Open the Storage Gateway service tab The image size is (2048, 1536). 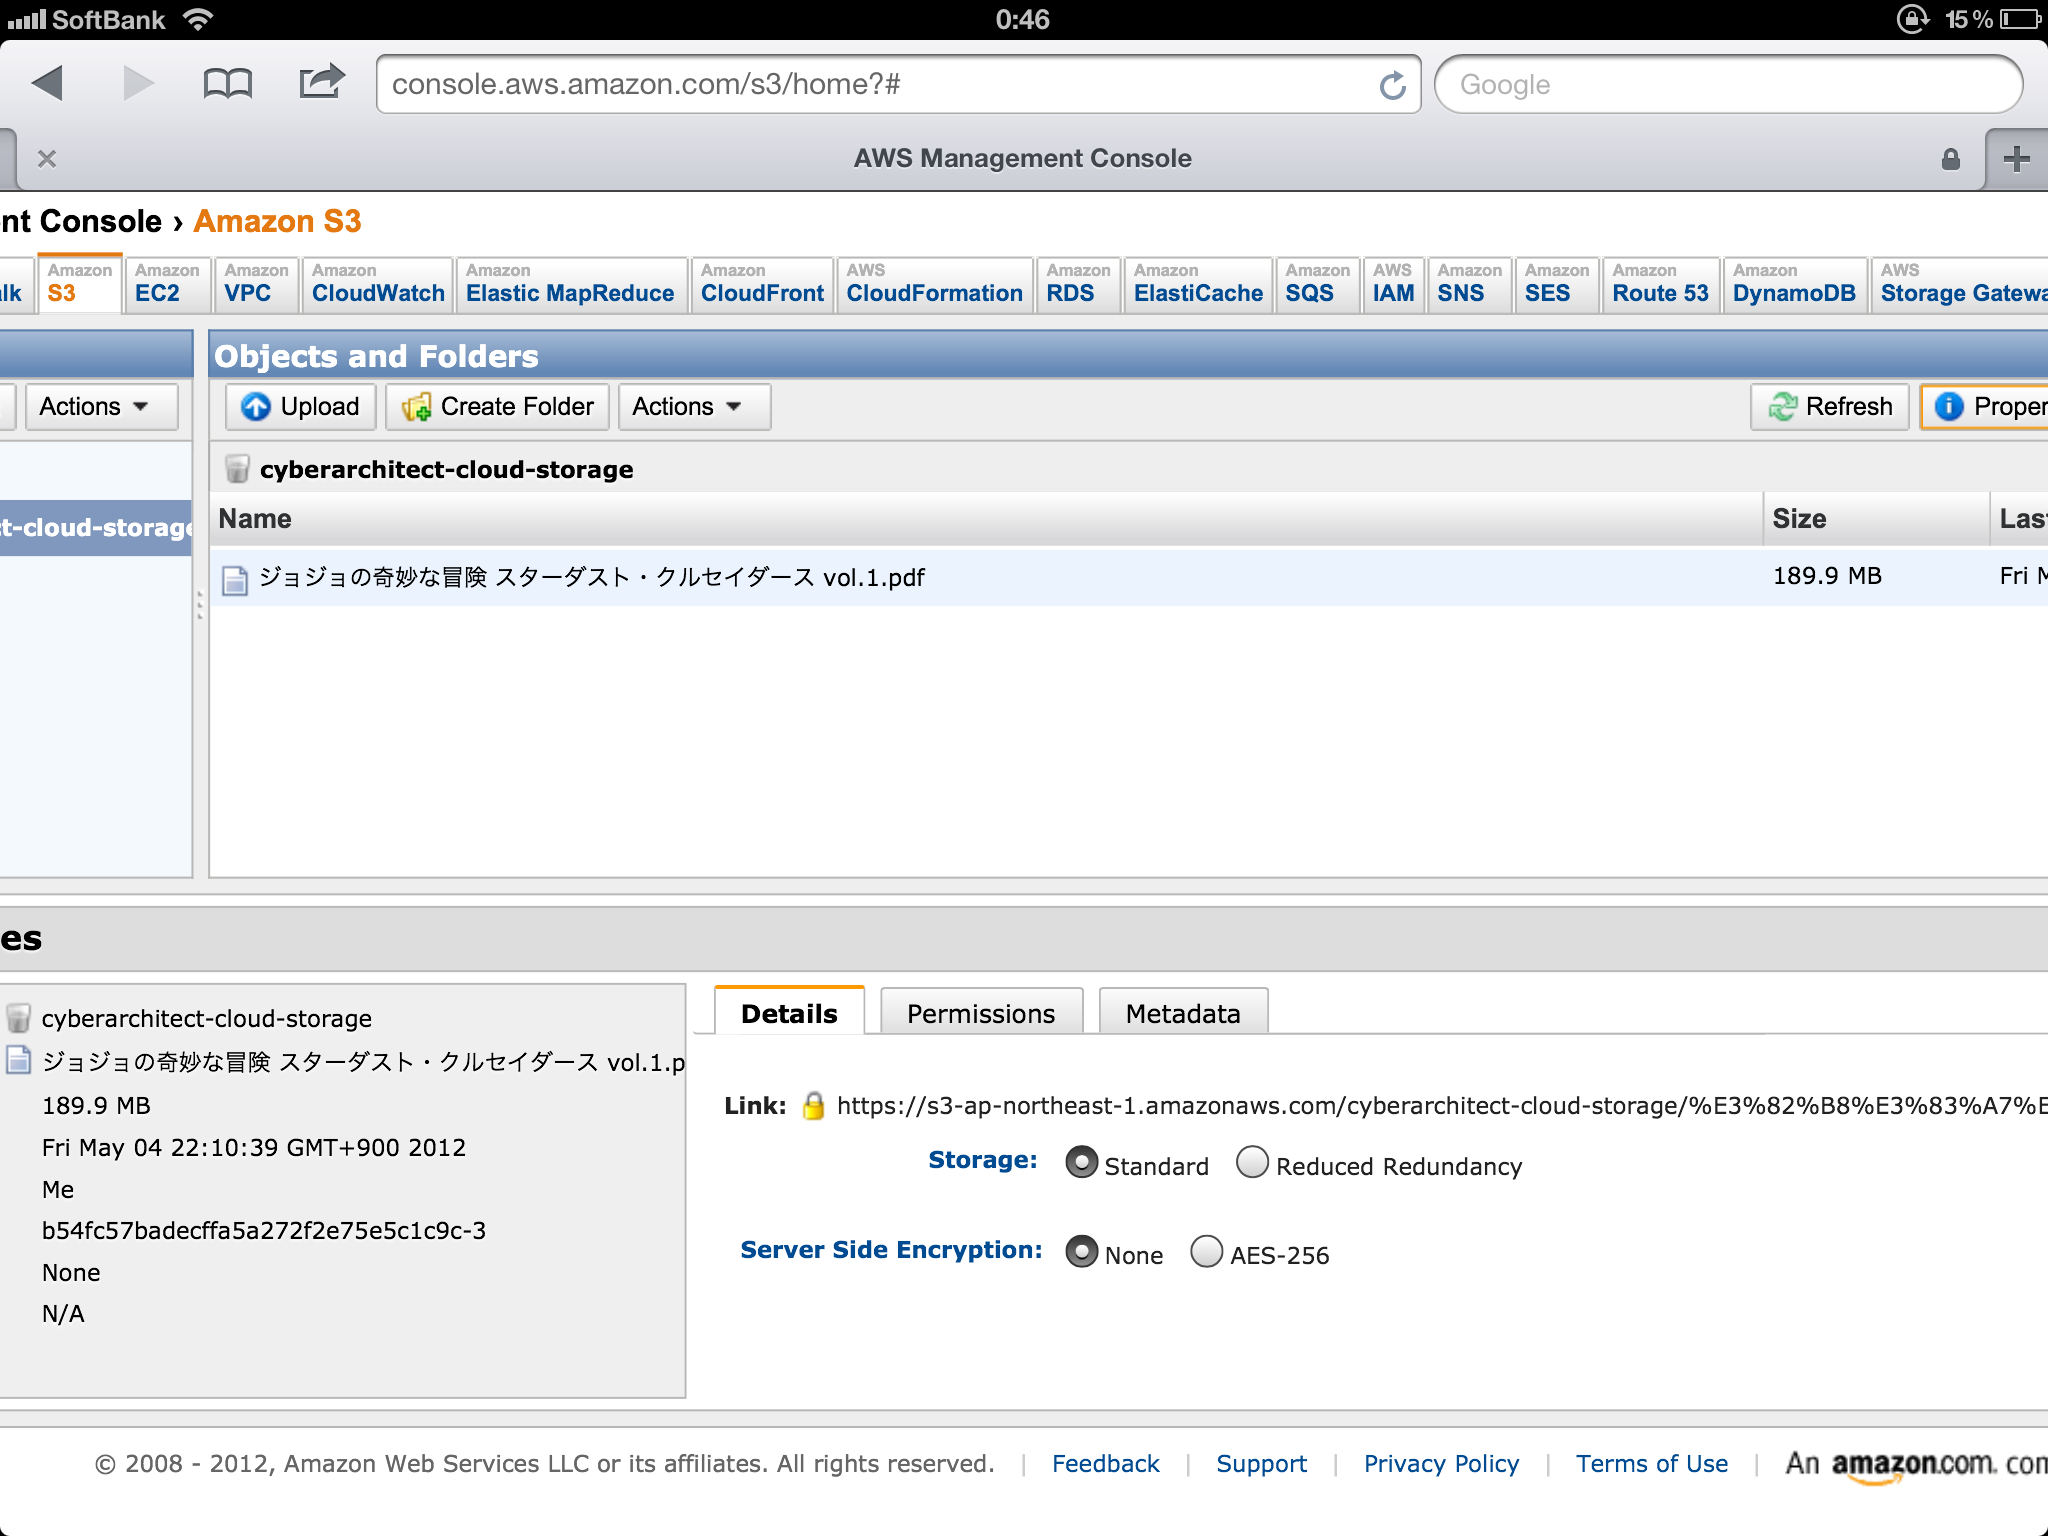[x=1960, y=284]
